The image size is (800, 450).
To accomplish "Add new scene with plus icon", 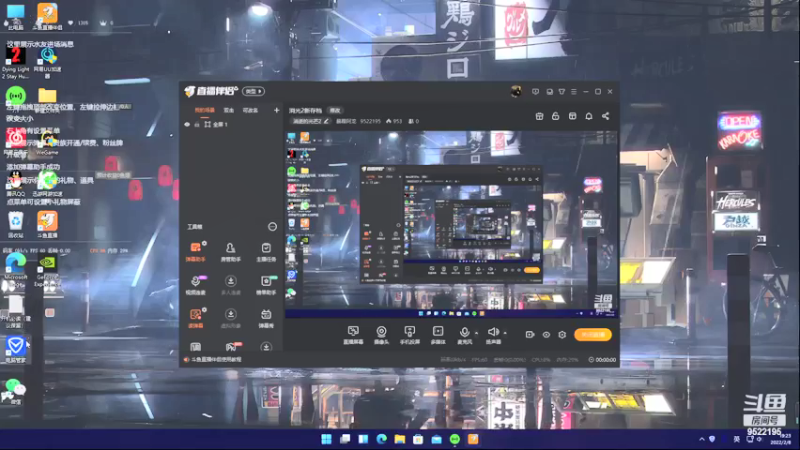I will click(276, 110).
